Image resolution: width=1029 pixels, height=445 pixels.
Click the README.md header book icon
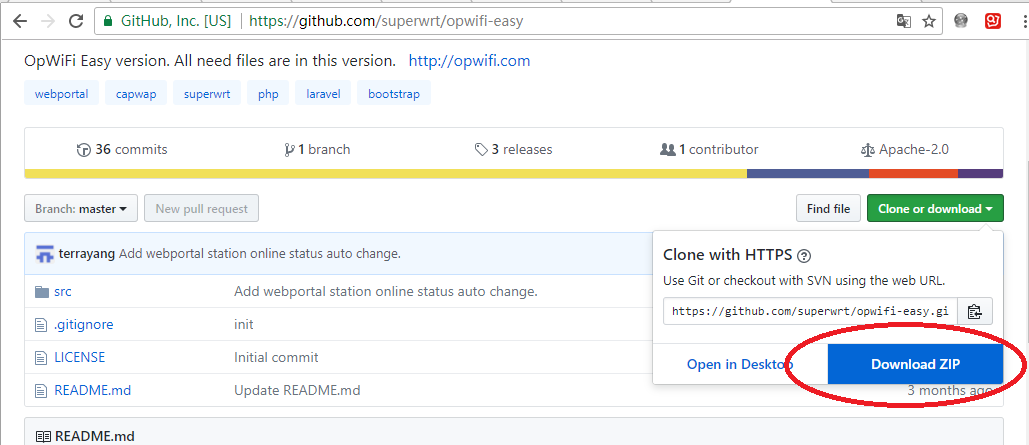(x=43, y=436)
